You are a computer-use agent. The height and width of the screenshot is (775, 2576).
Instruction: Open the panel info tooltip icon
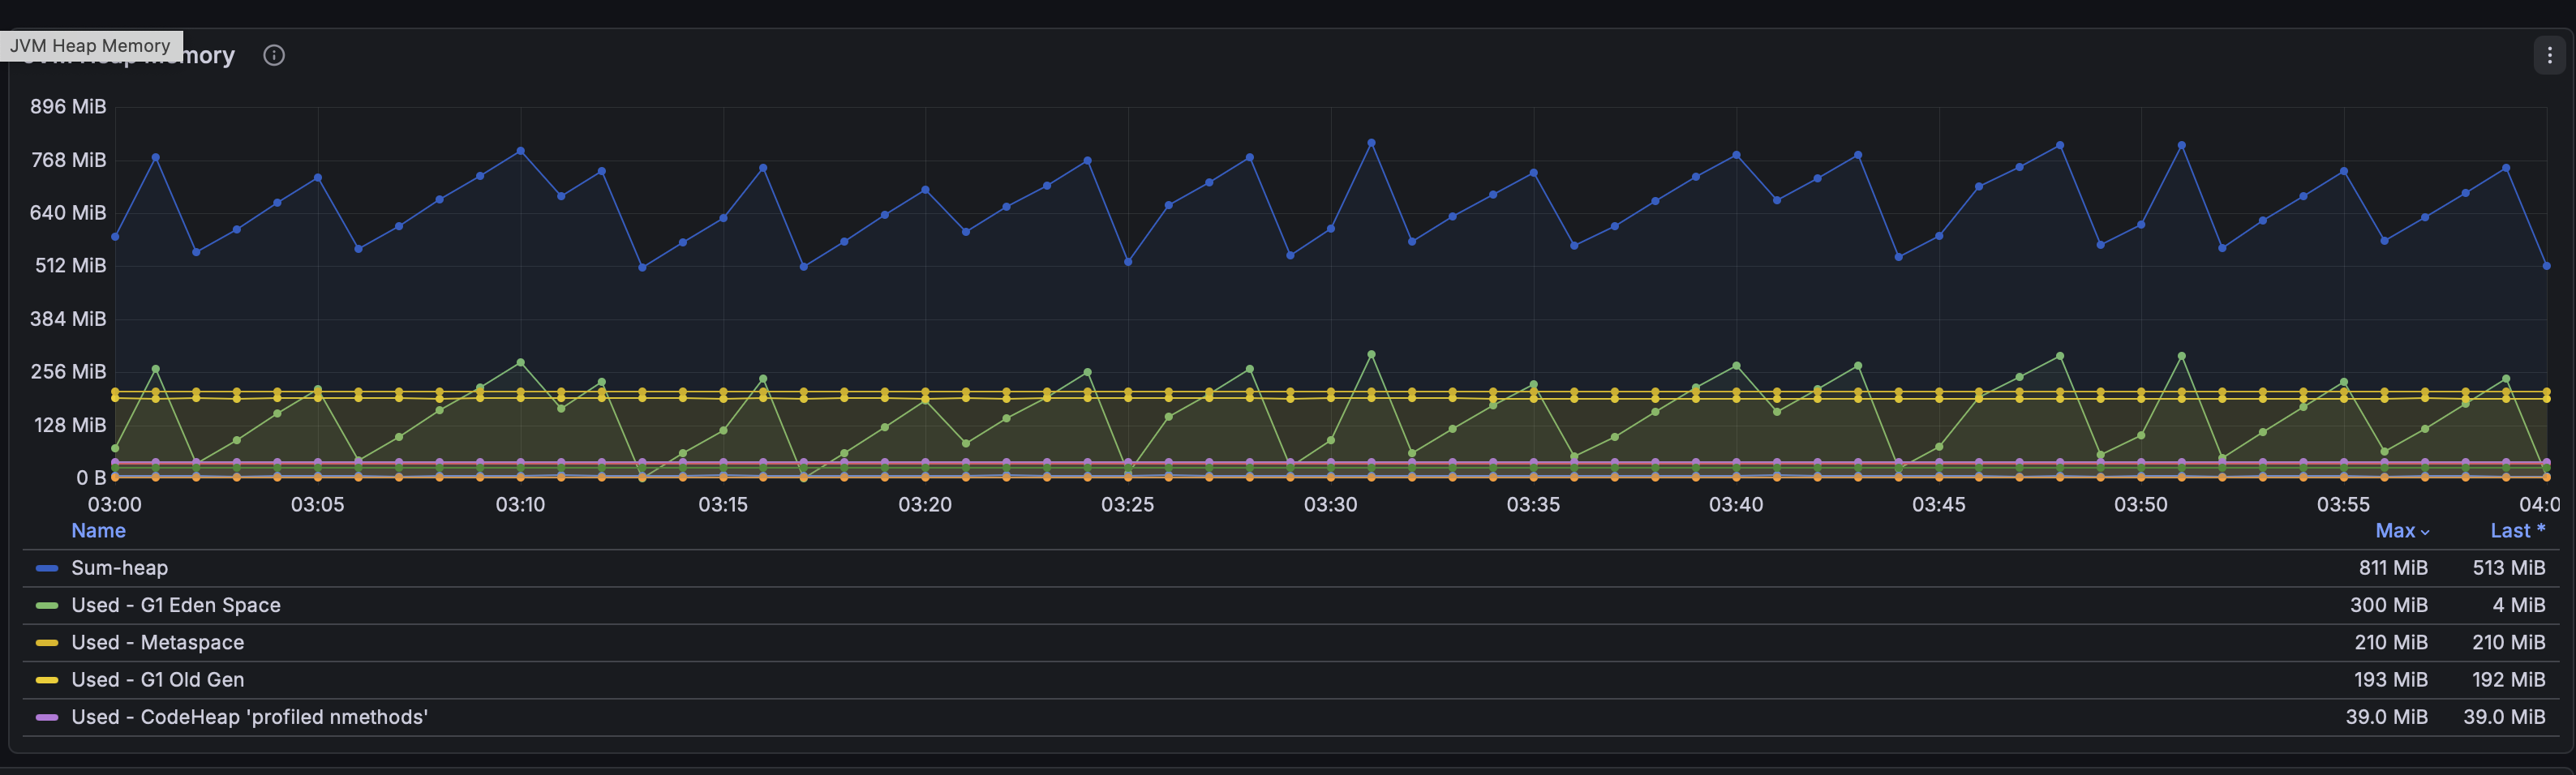pyautogui.click(x=274, y=55)
